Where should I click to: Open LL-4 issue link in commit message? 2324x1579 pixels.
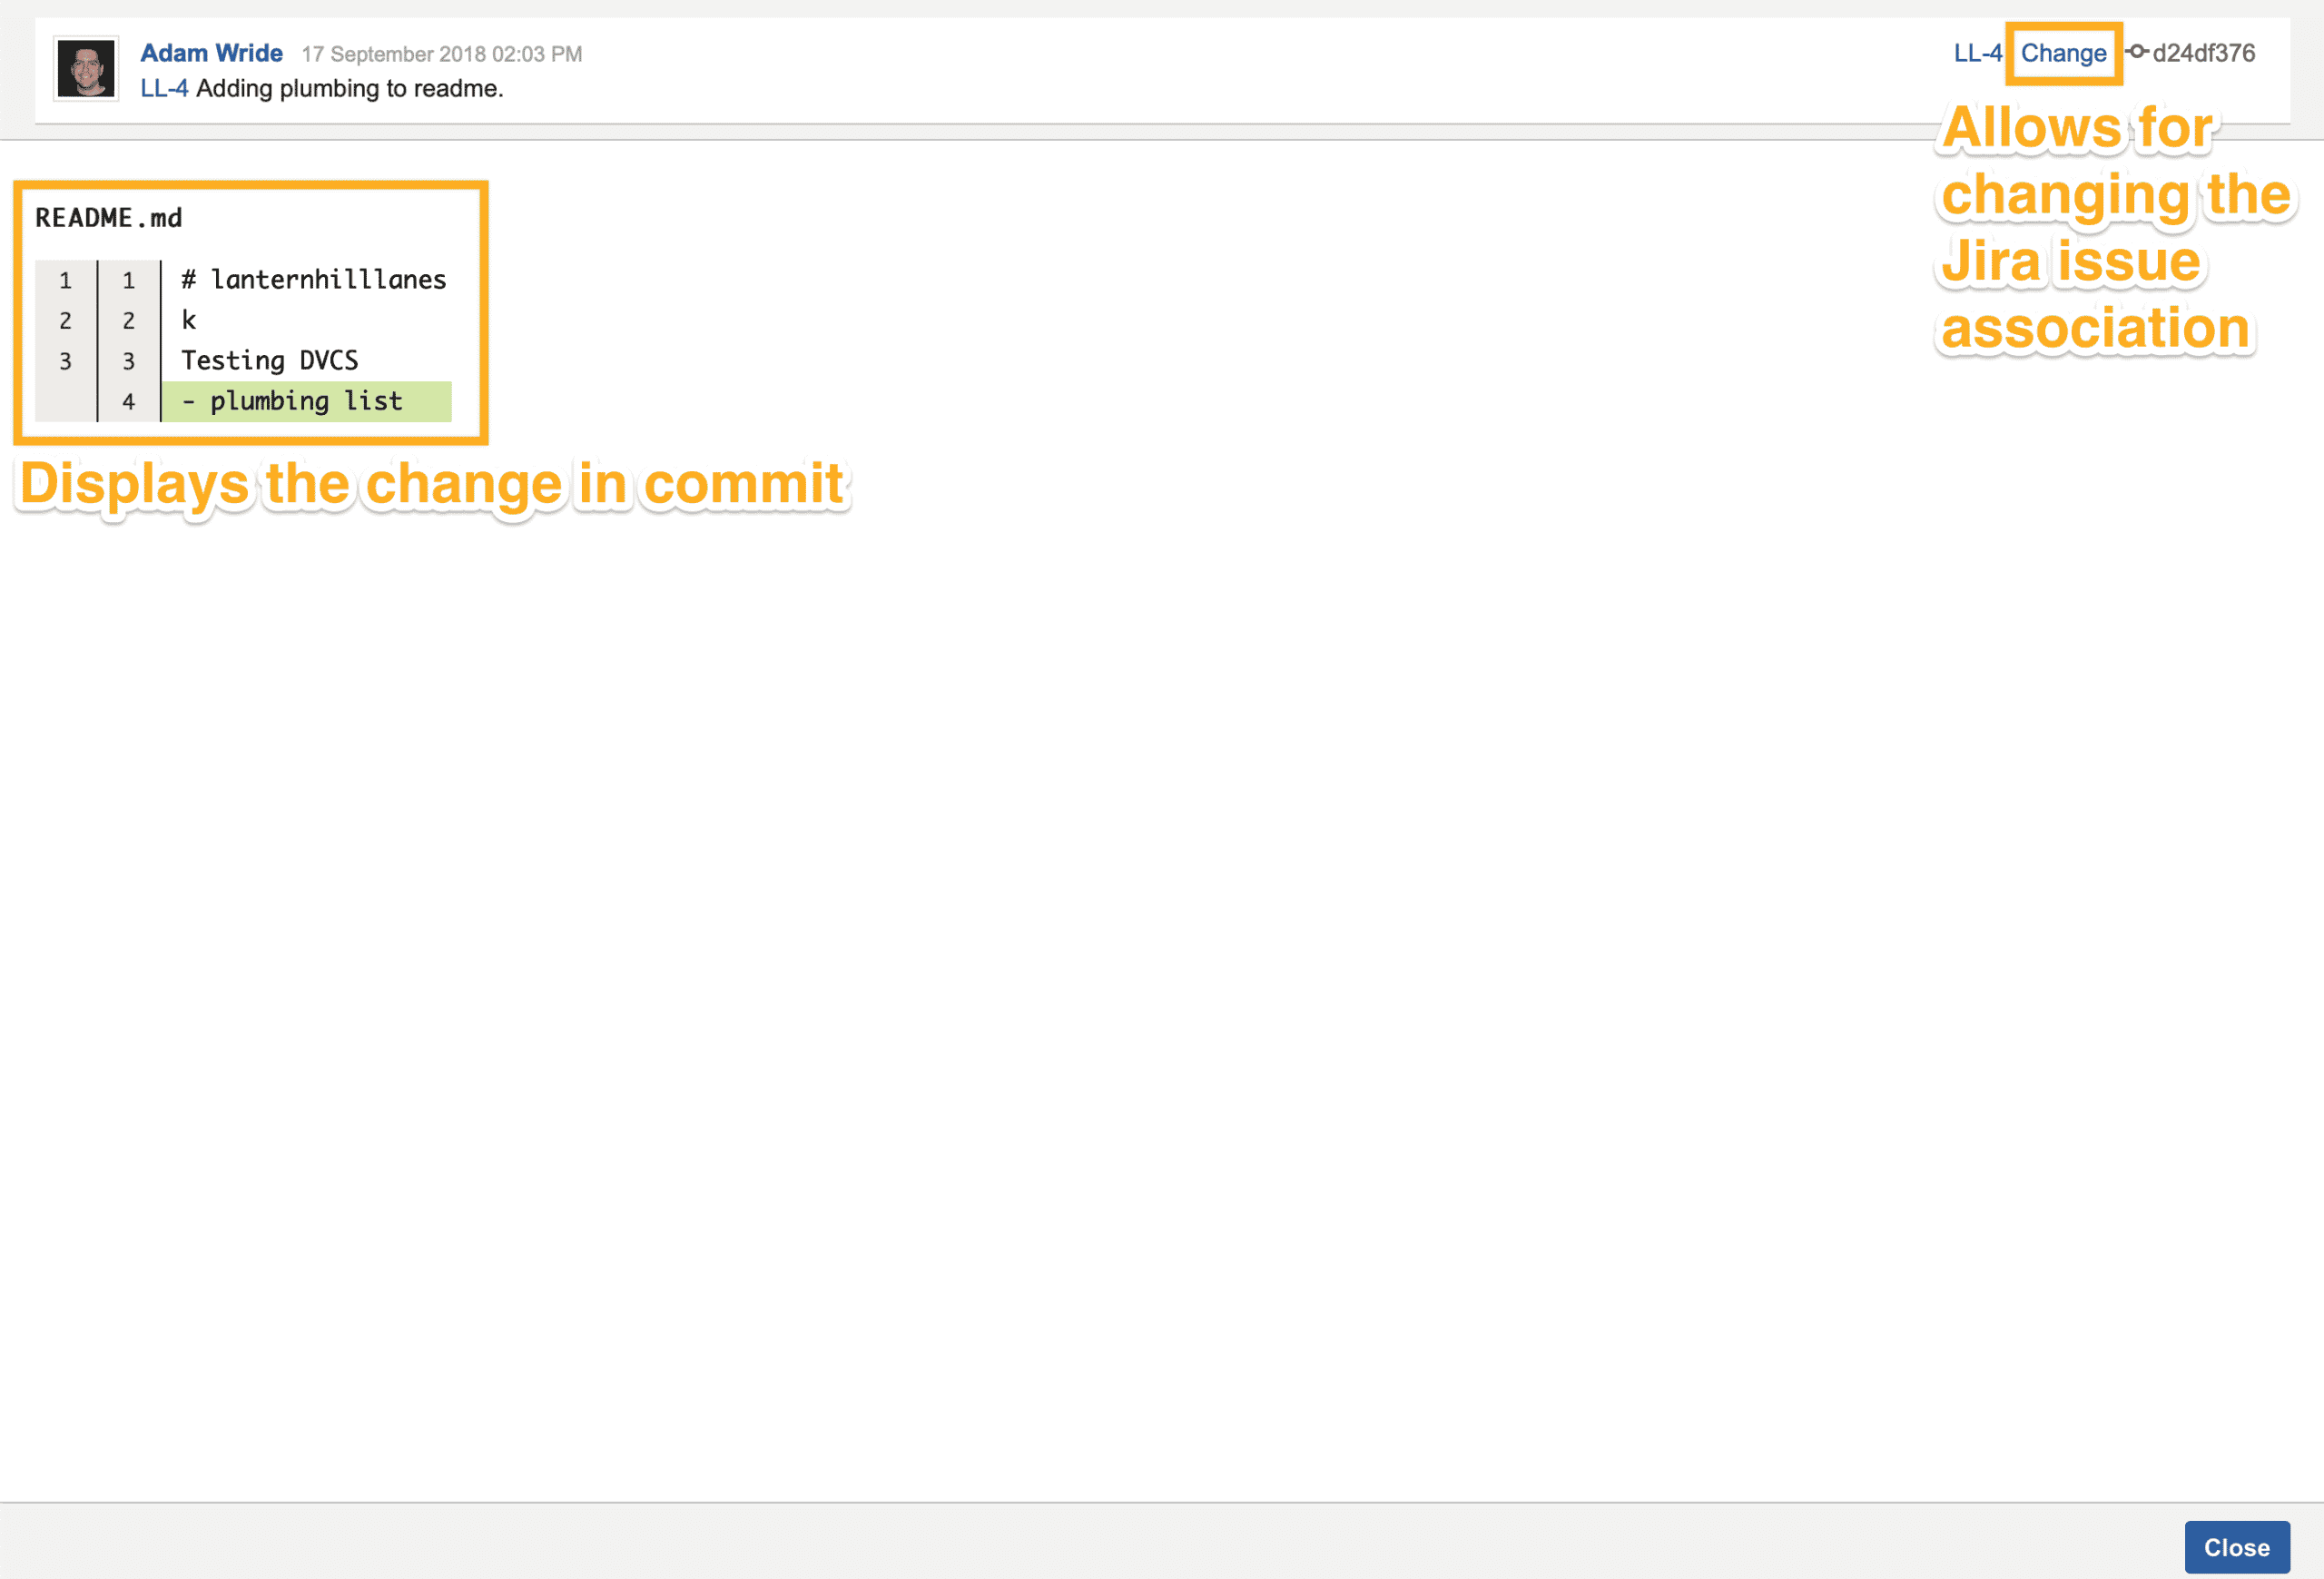click(x=163, y=89)
